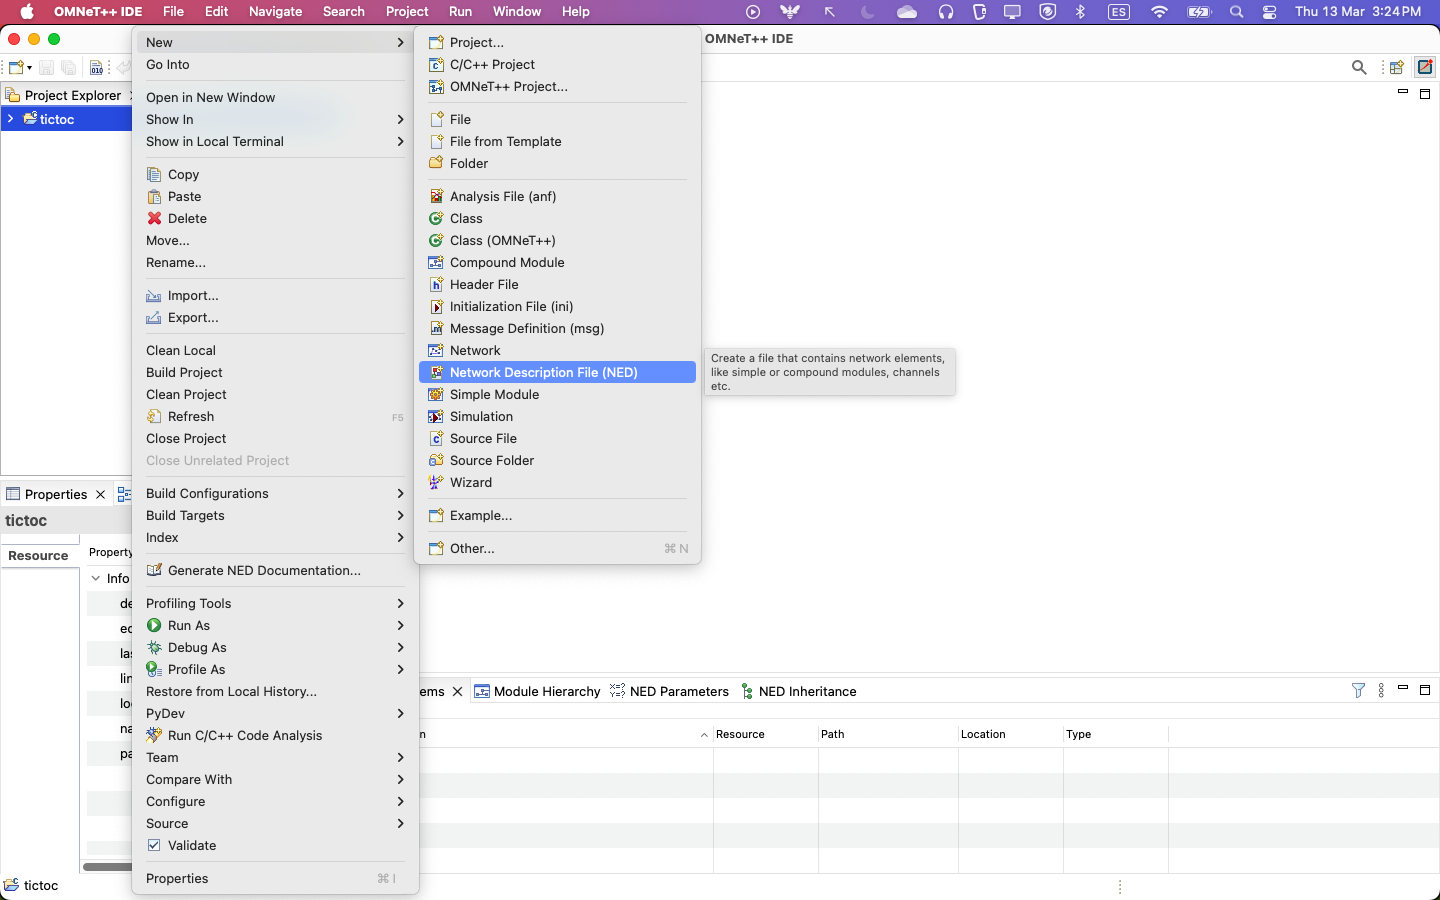This screenshot has height=900, width=1440.
Task: Click Wi-Fi status icon
Action: click(x=1159, y=12)
